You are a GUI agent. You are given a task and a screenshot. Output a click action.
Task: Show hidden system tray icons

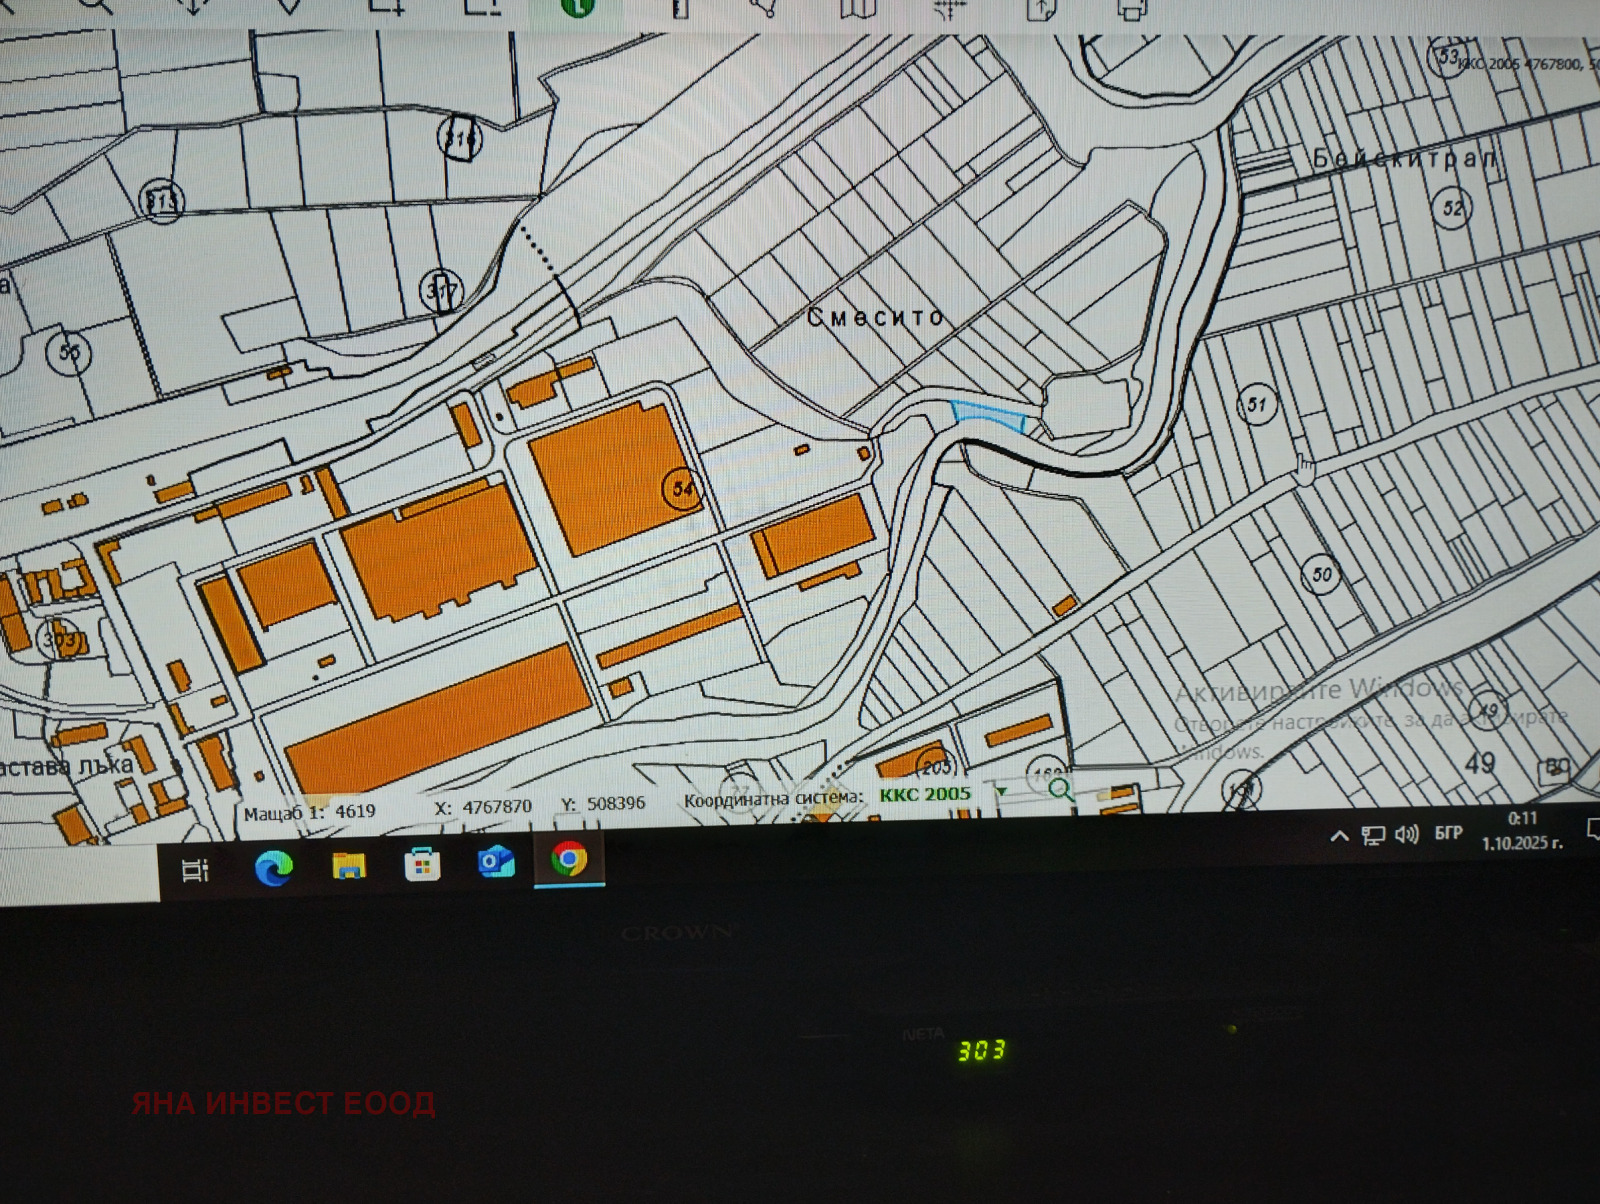pyautogui.click(x=1339, y=837)
